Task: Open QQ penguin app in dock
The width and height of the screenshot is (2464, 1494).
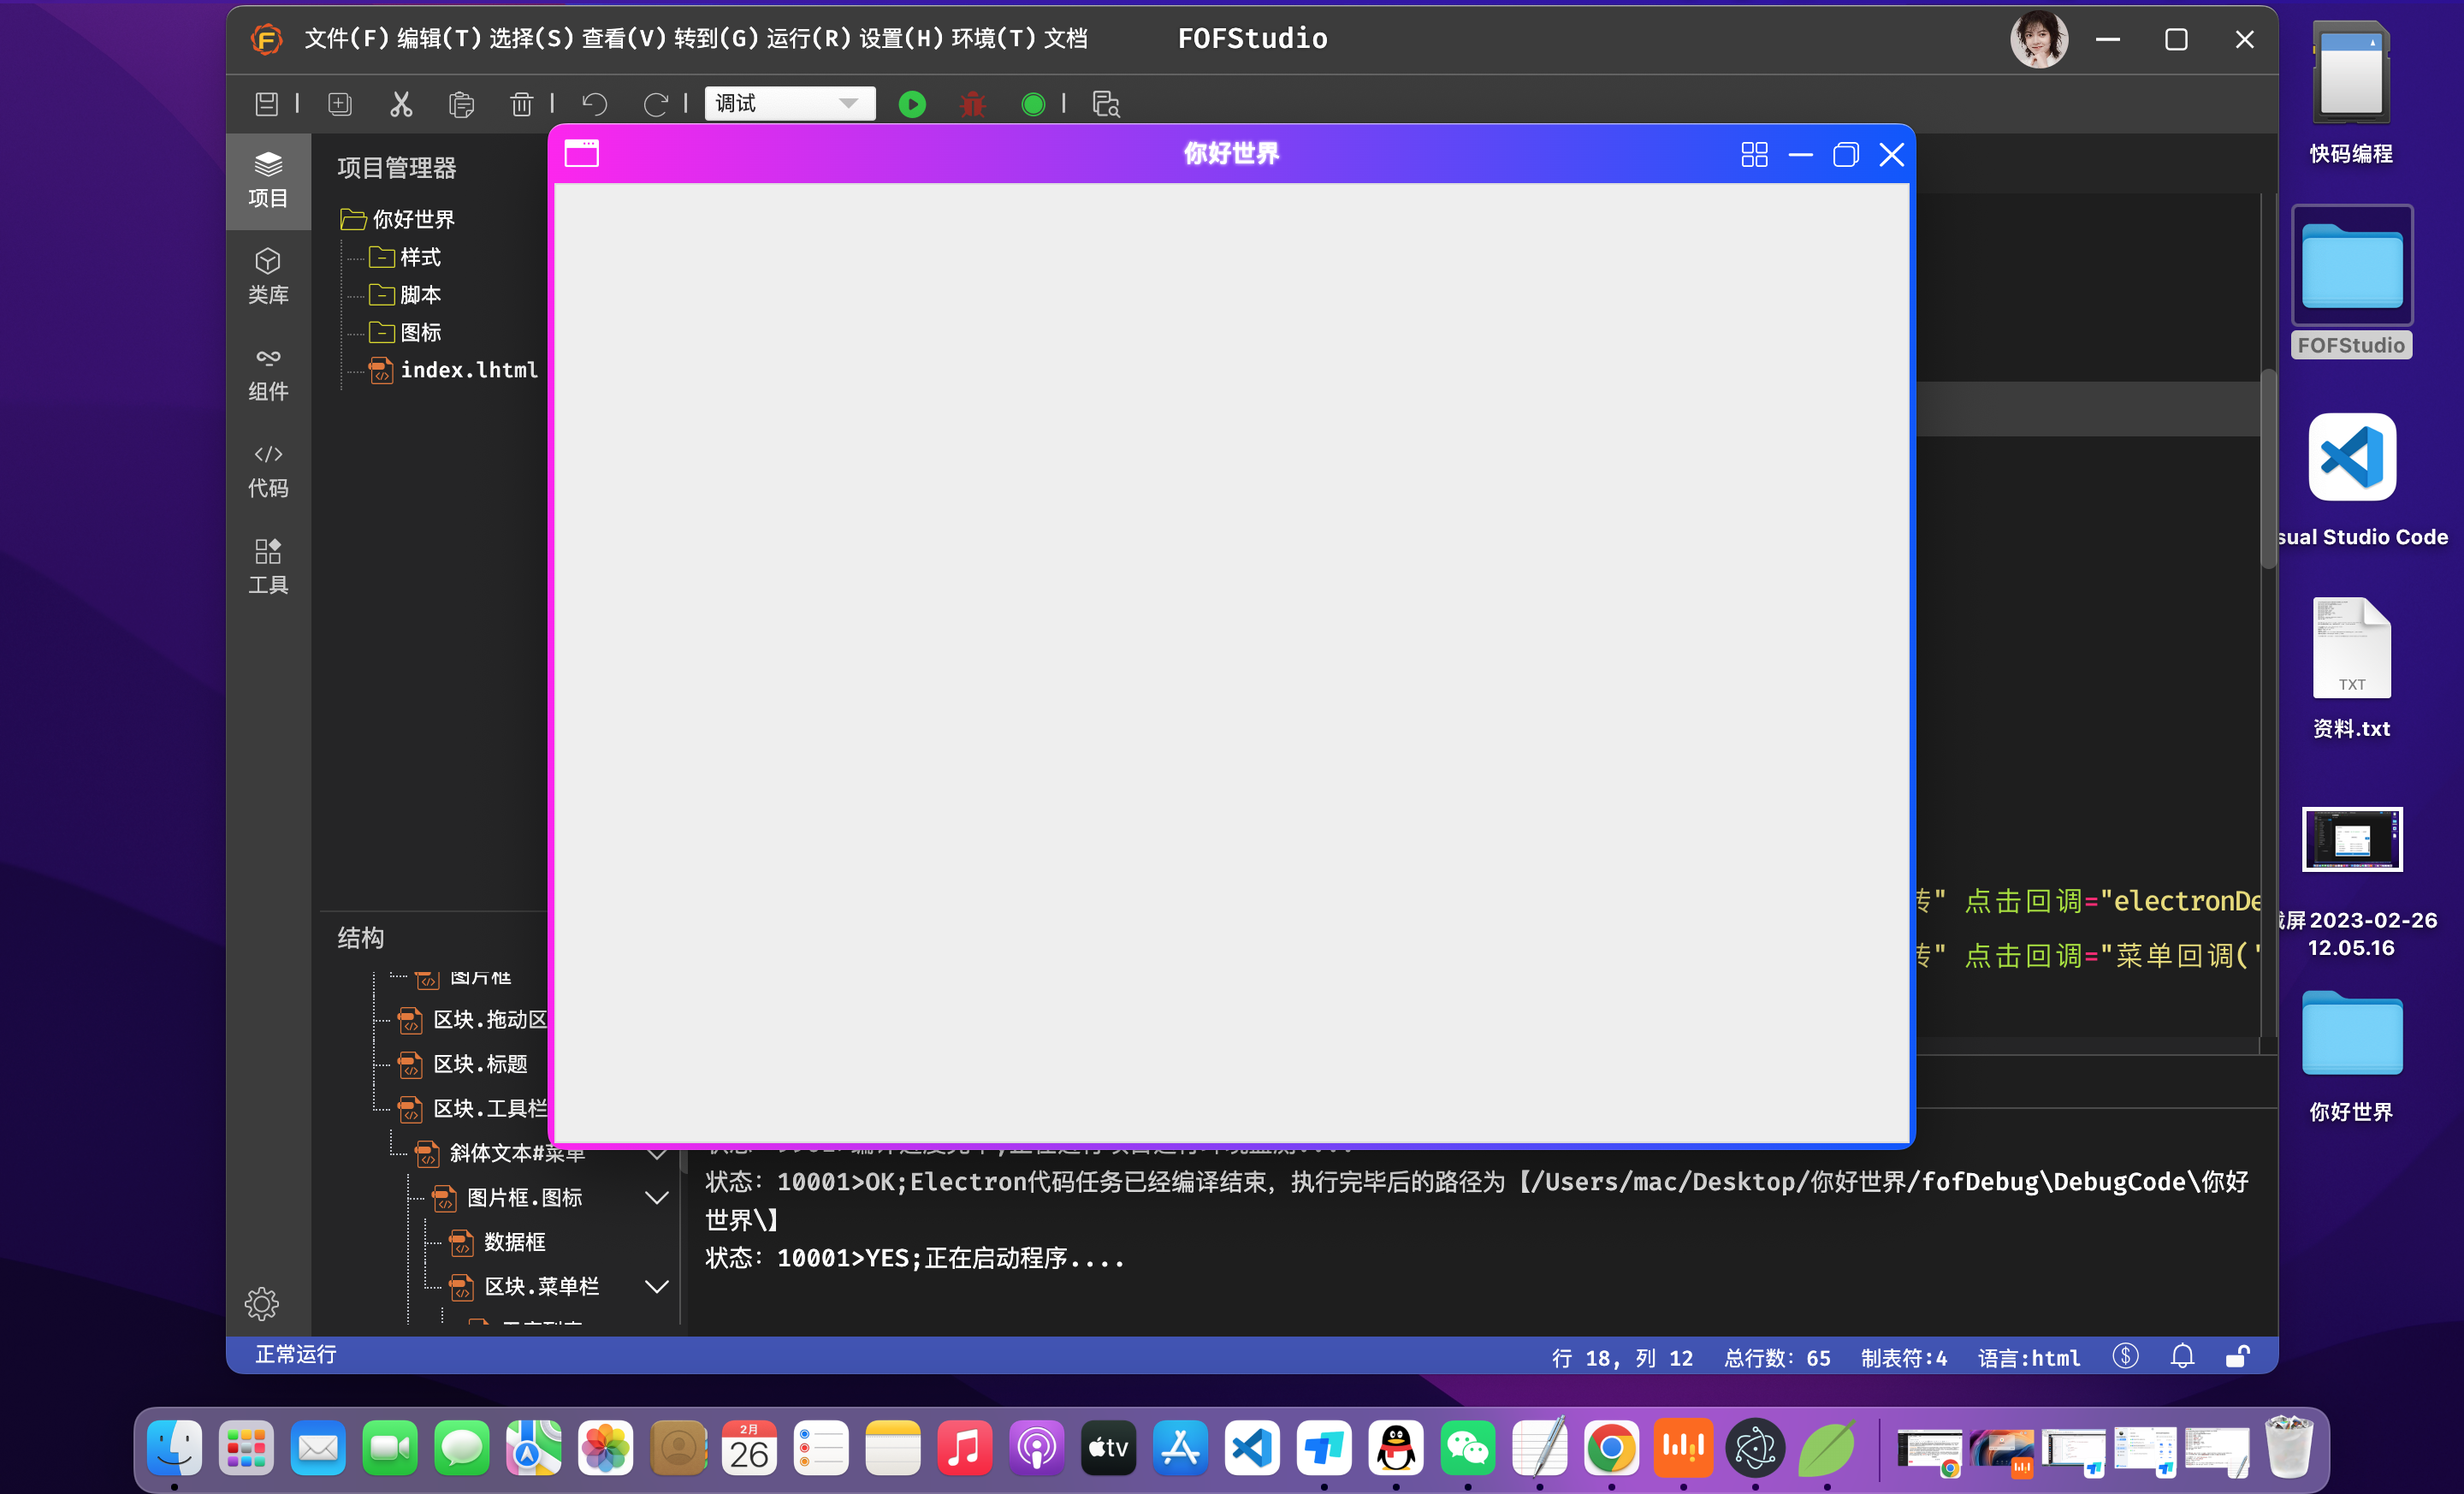Action: 1395,1447
